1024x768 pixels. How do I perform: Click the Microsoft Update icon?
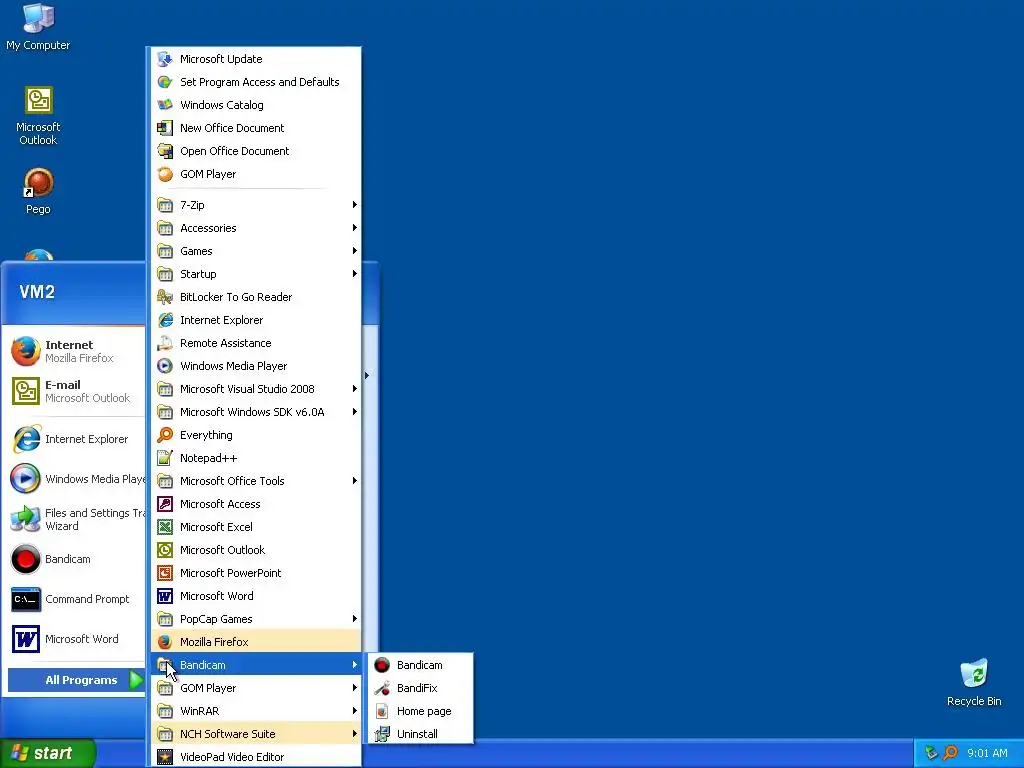pyautogui.click(x=165, y=59)
